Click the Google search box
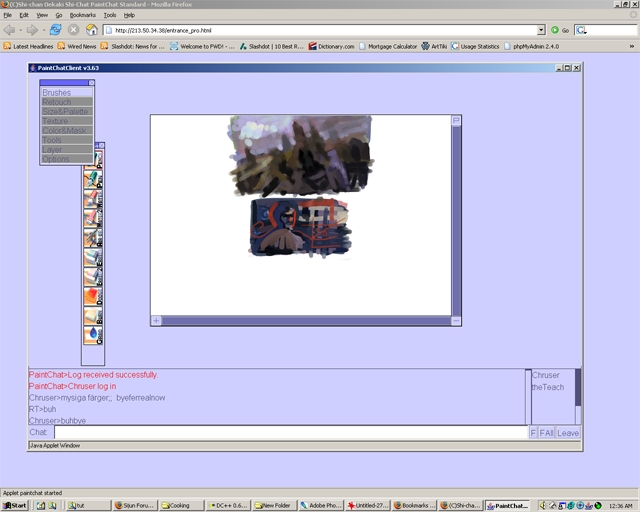640x512 pixels. coord(605,30)
